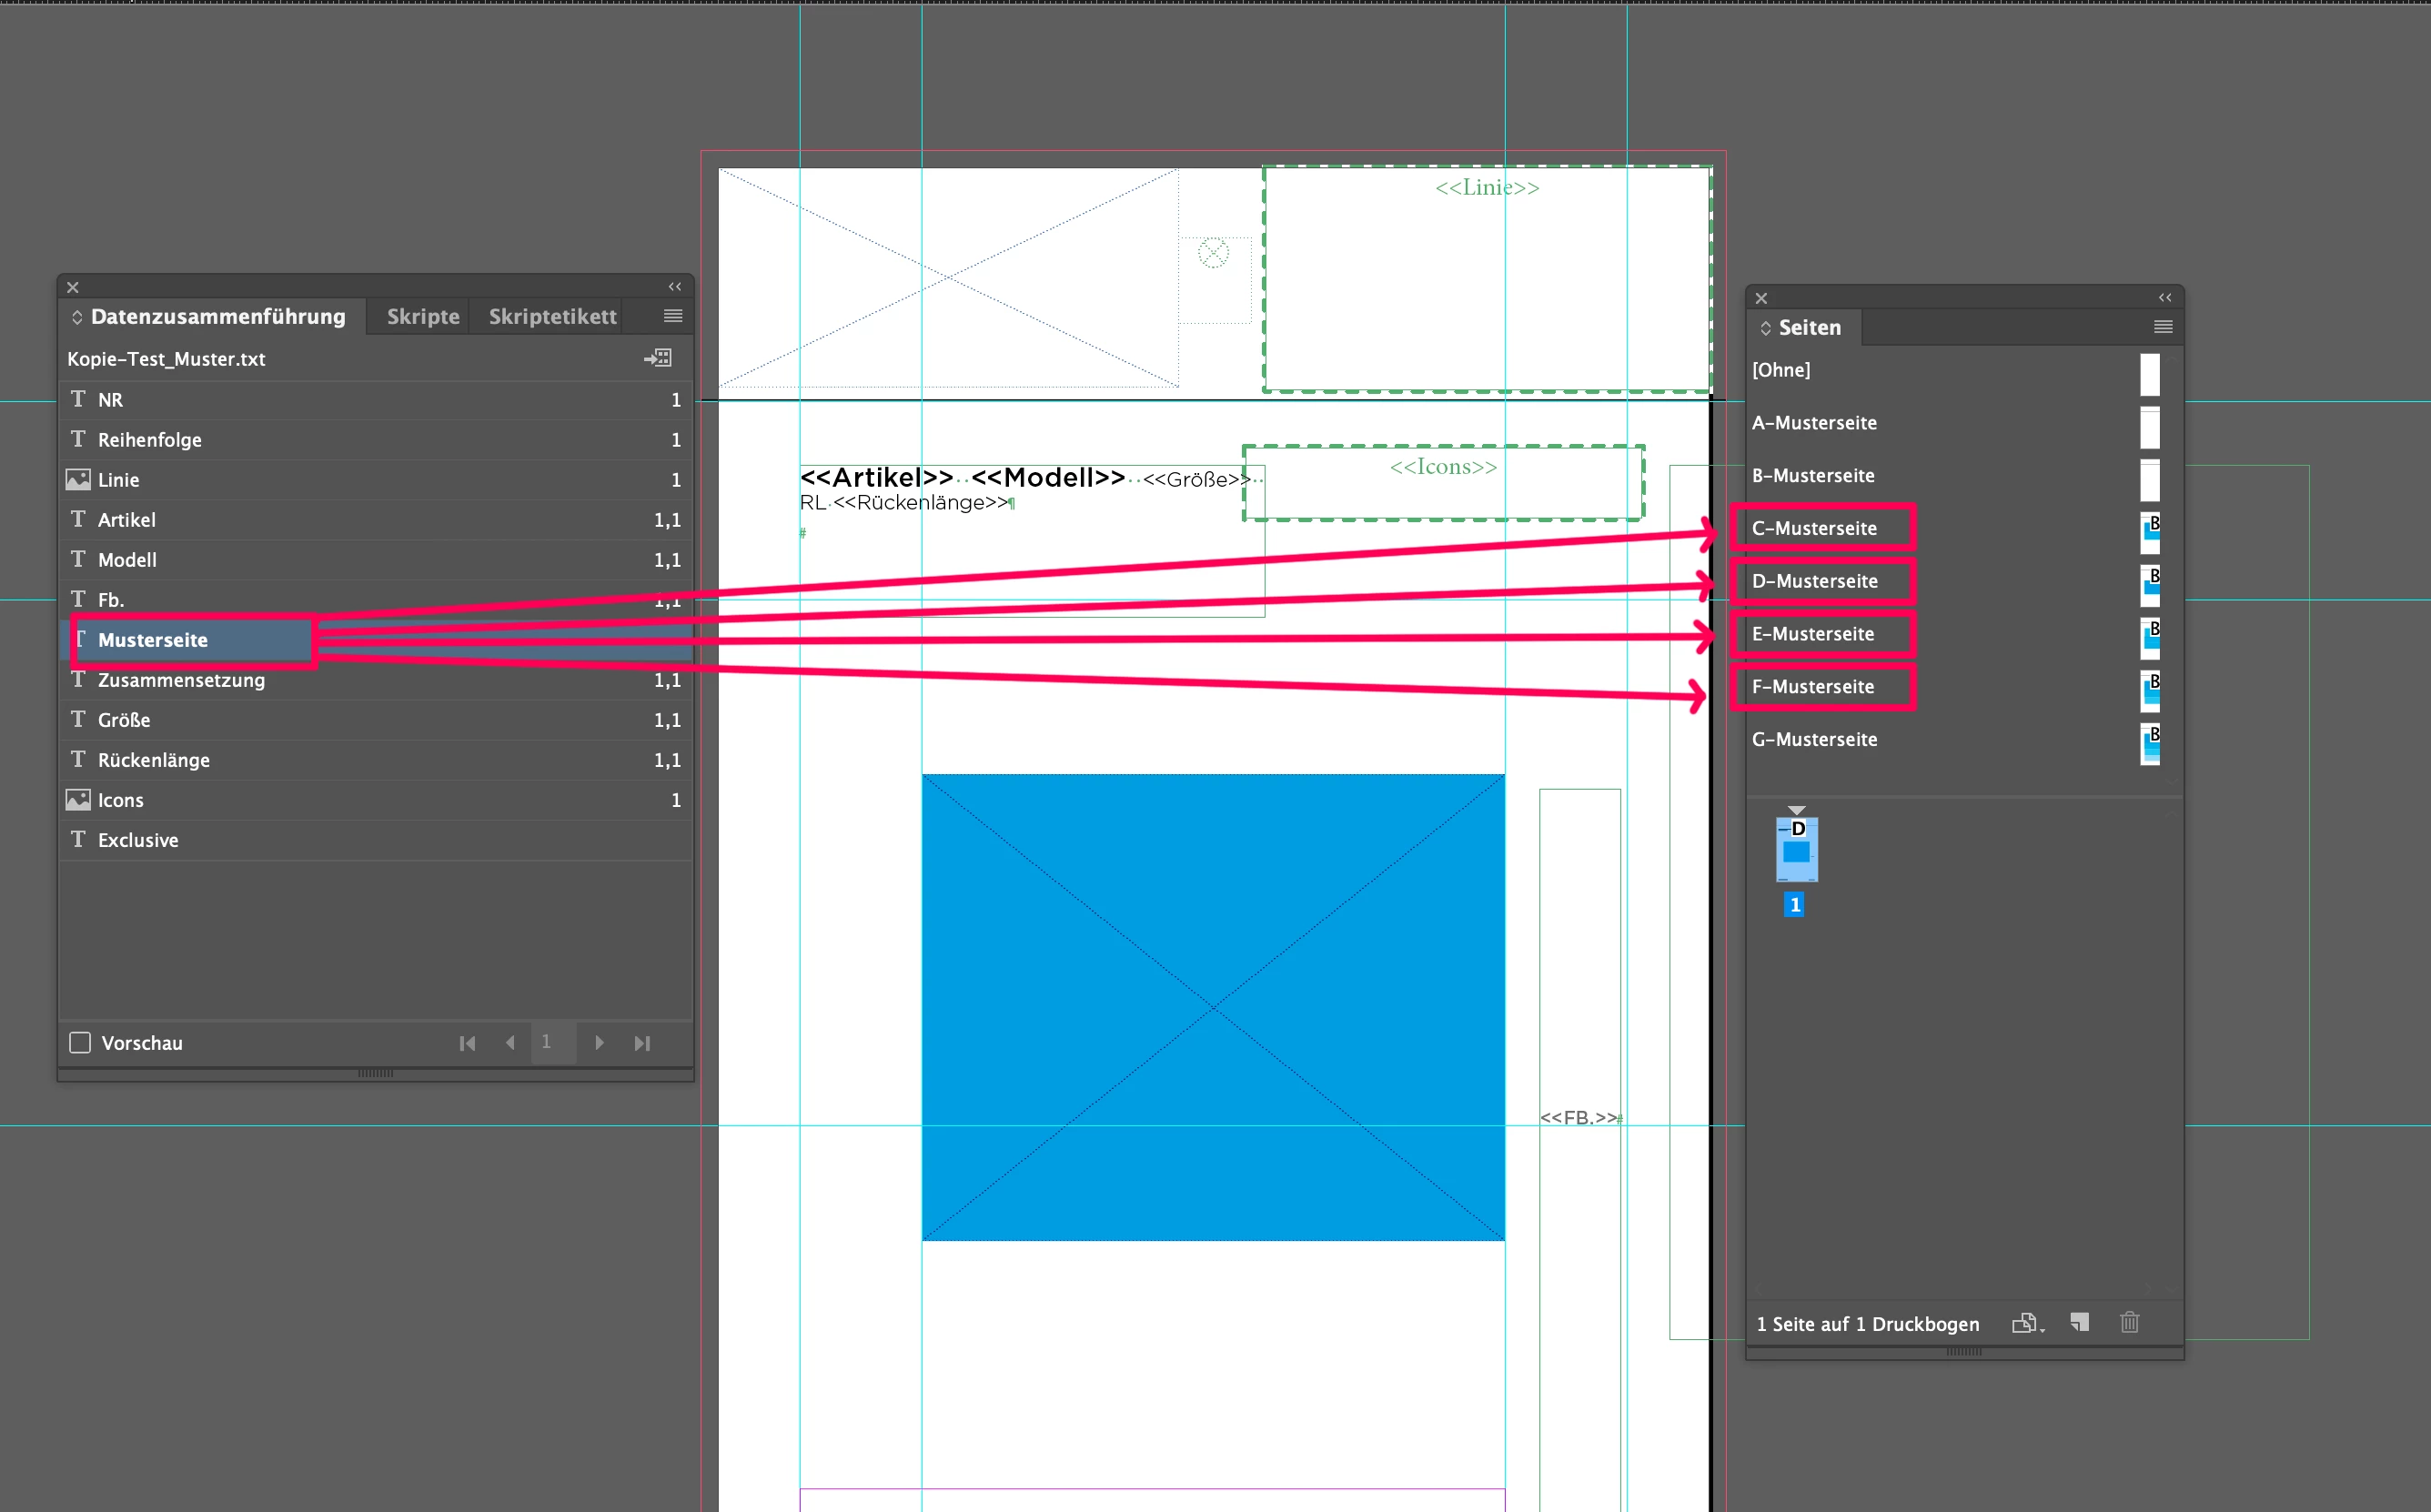Select the G-Musterseite master page

coord(1814,739)
